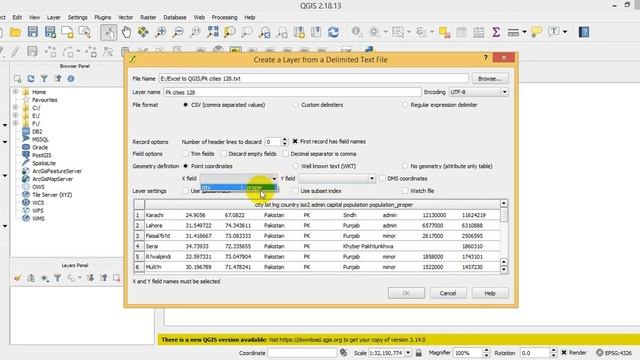Enable Discard empty fields checkbox
The width and height of the screenshot is (640, 360).
[x=224, y=154]
